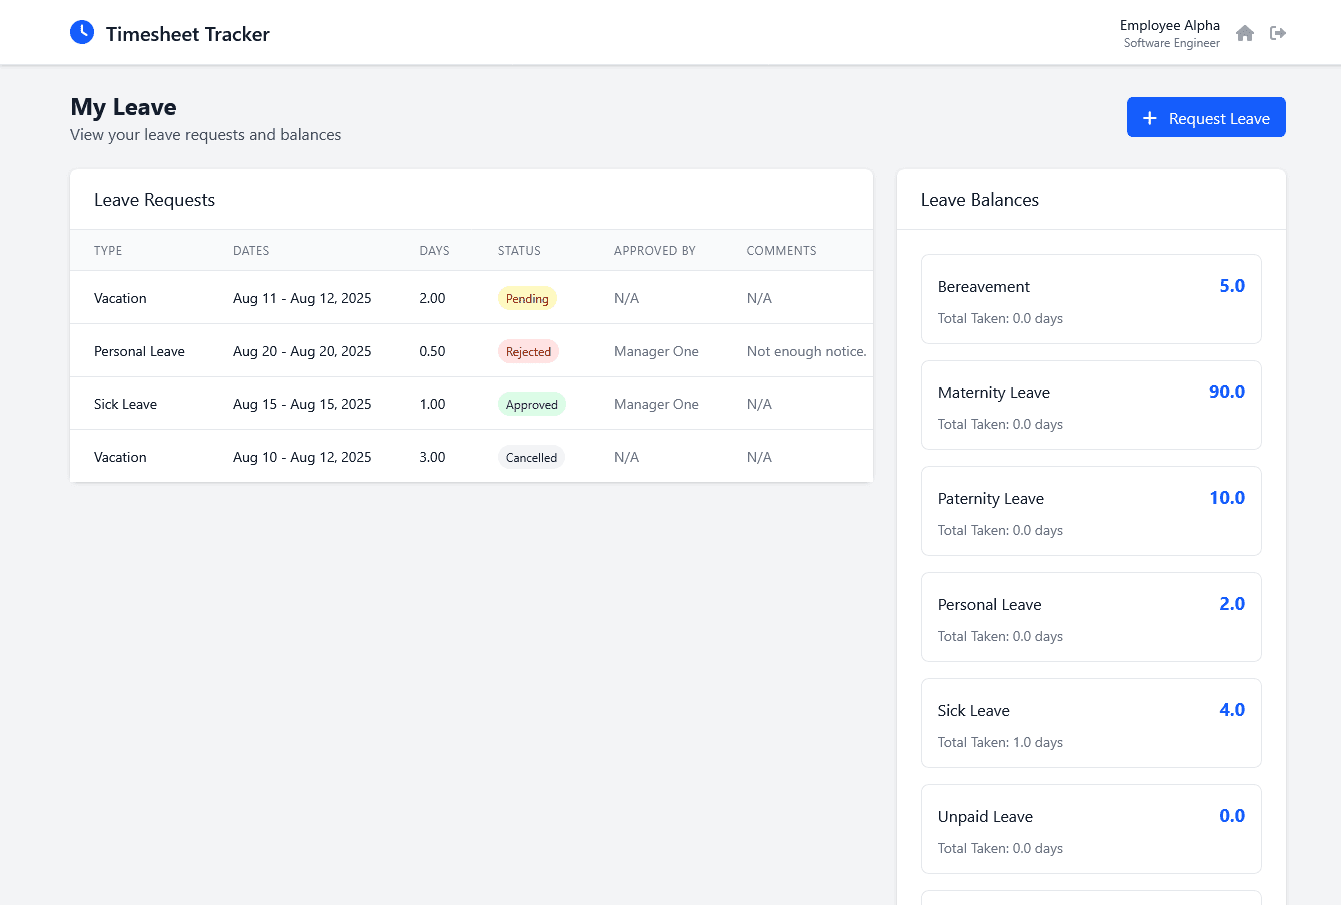Click the Employee Alpha profile name
1341x905 pixels.
[1170, 25]
